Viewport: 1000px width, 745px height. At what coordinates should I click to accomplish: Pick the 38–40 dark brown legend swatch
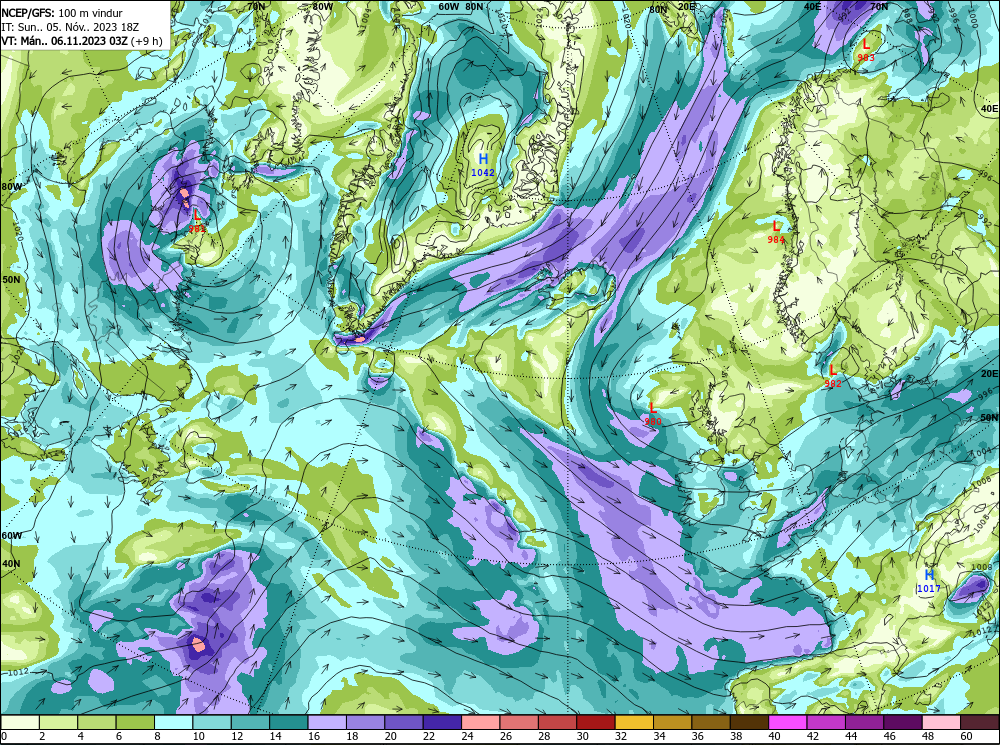tap(748, 722)
